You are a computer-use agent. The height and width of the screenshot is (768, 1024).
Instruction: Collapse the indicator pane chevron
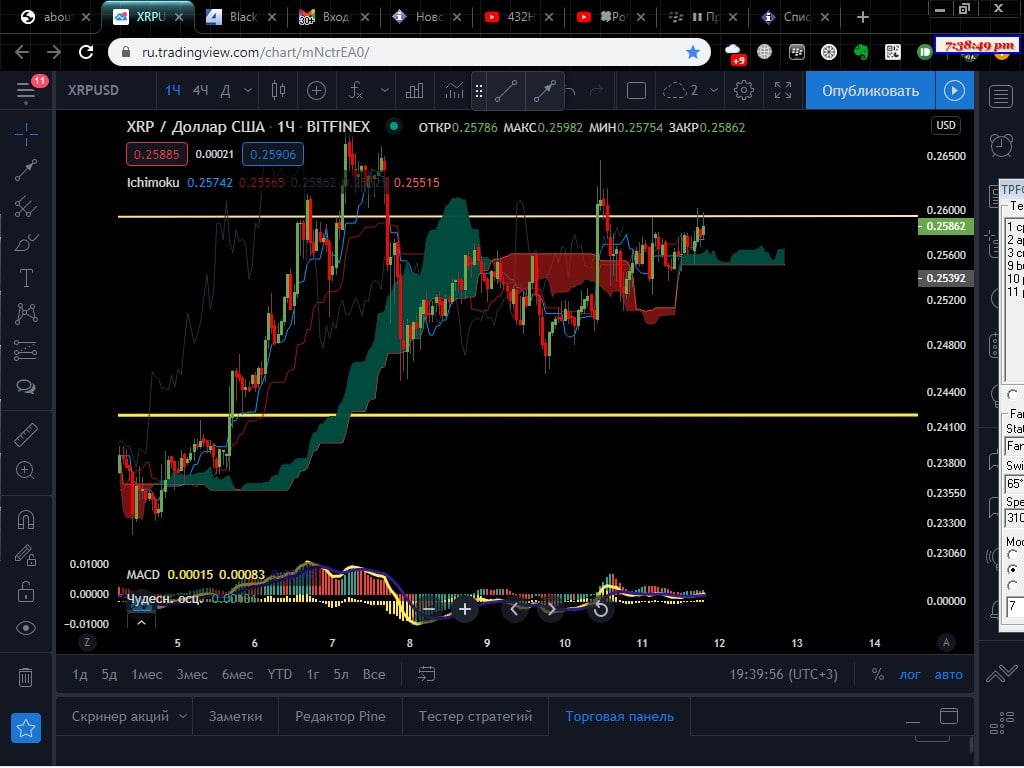(x=141, y=622)
